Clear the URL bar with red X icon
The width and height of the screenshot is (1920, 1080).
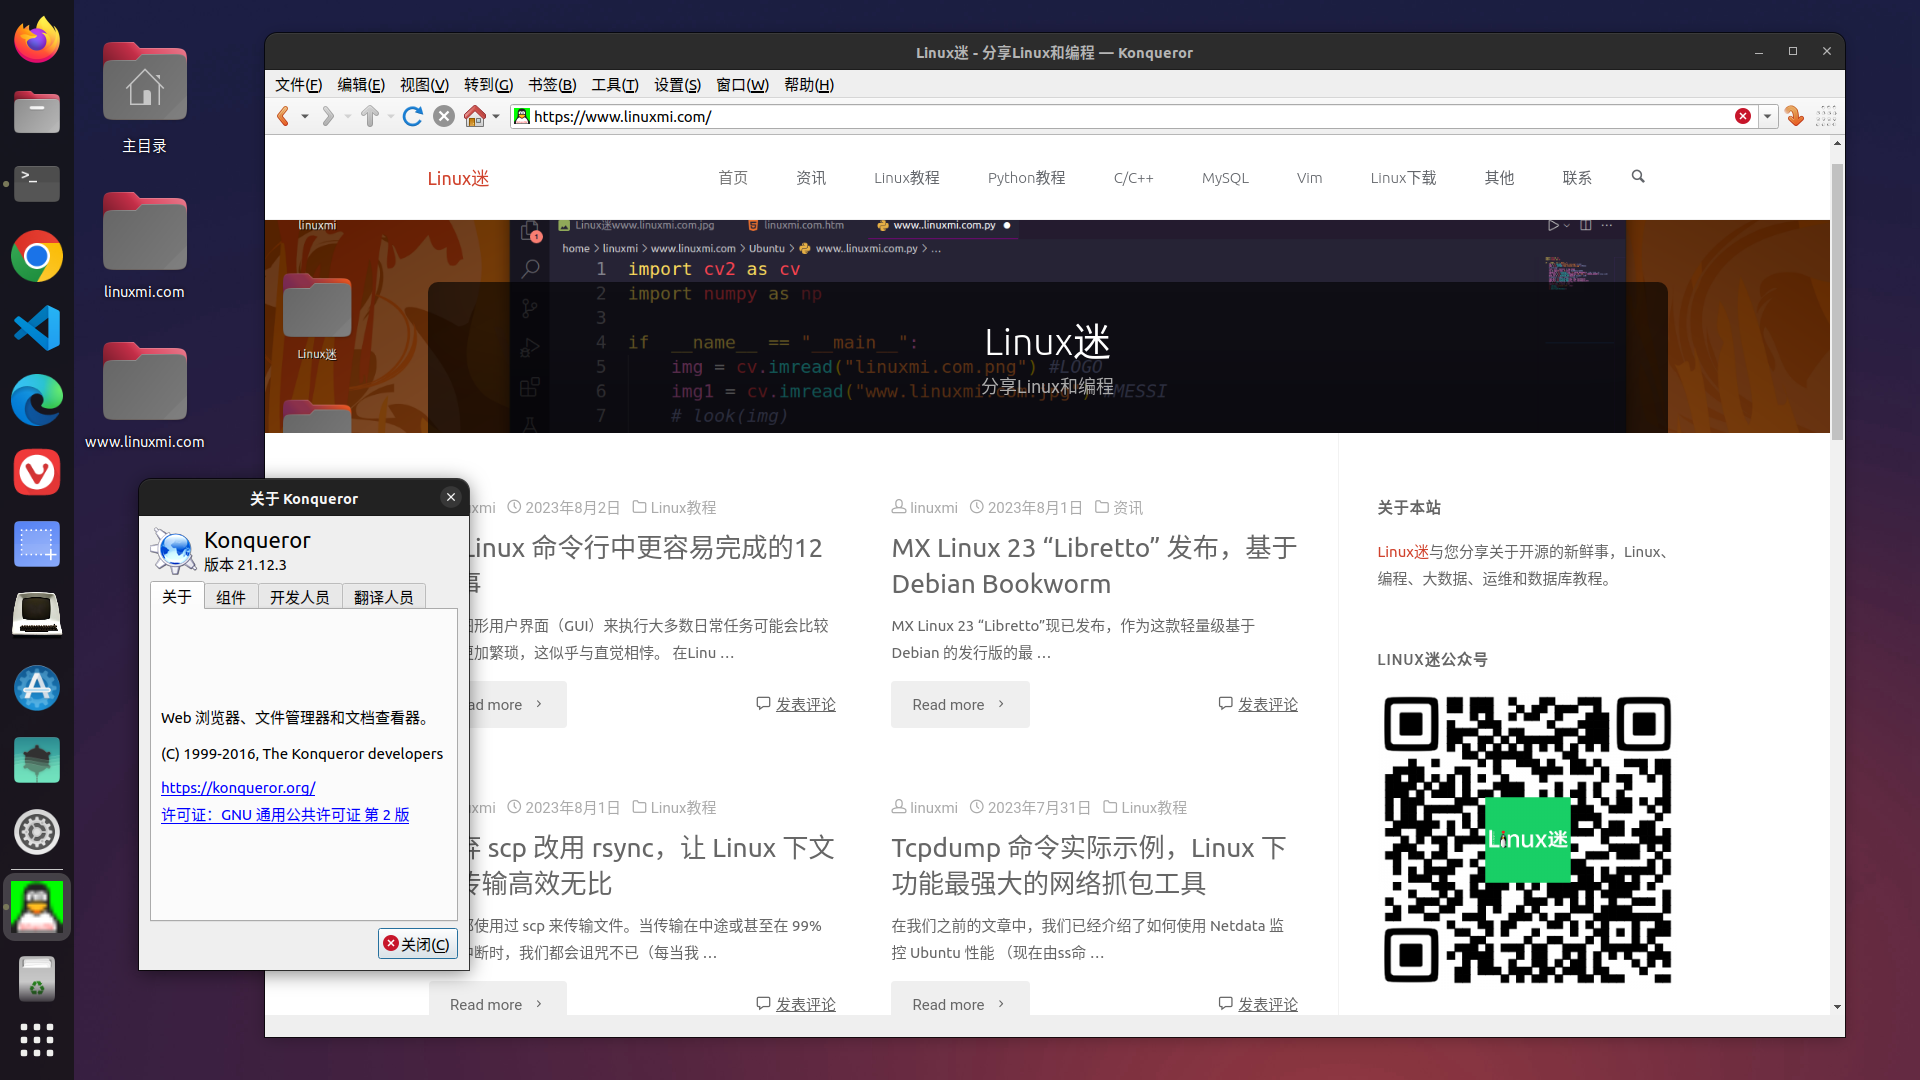(1743, 116)
